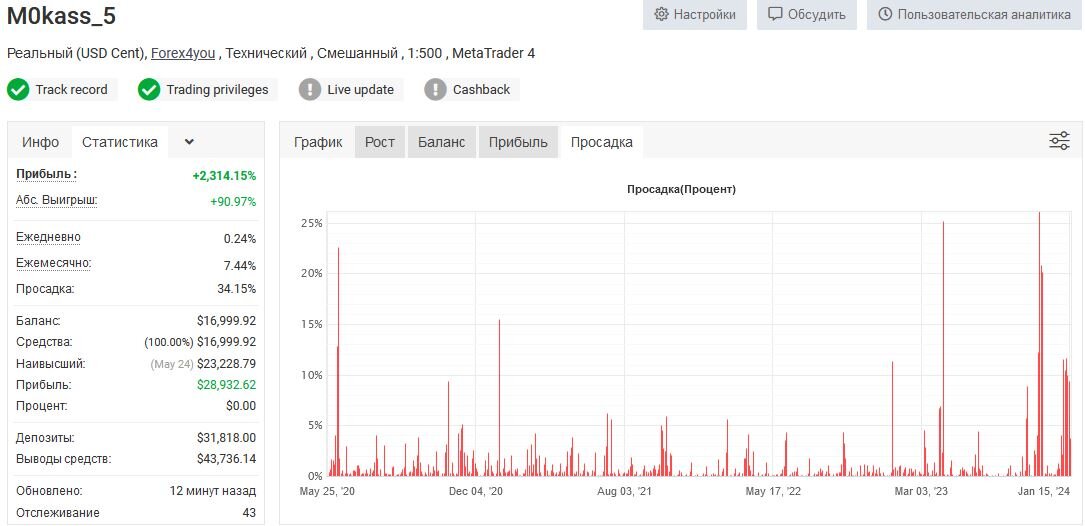
Task: Click the $23,228.79 highest balance value
Action: click(x=226, y=363)
